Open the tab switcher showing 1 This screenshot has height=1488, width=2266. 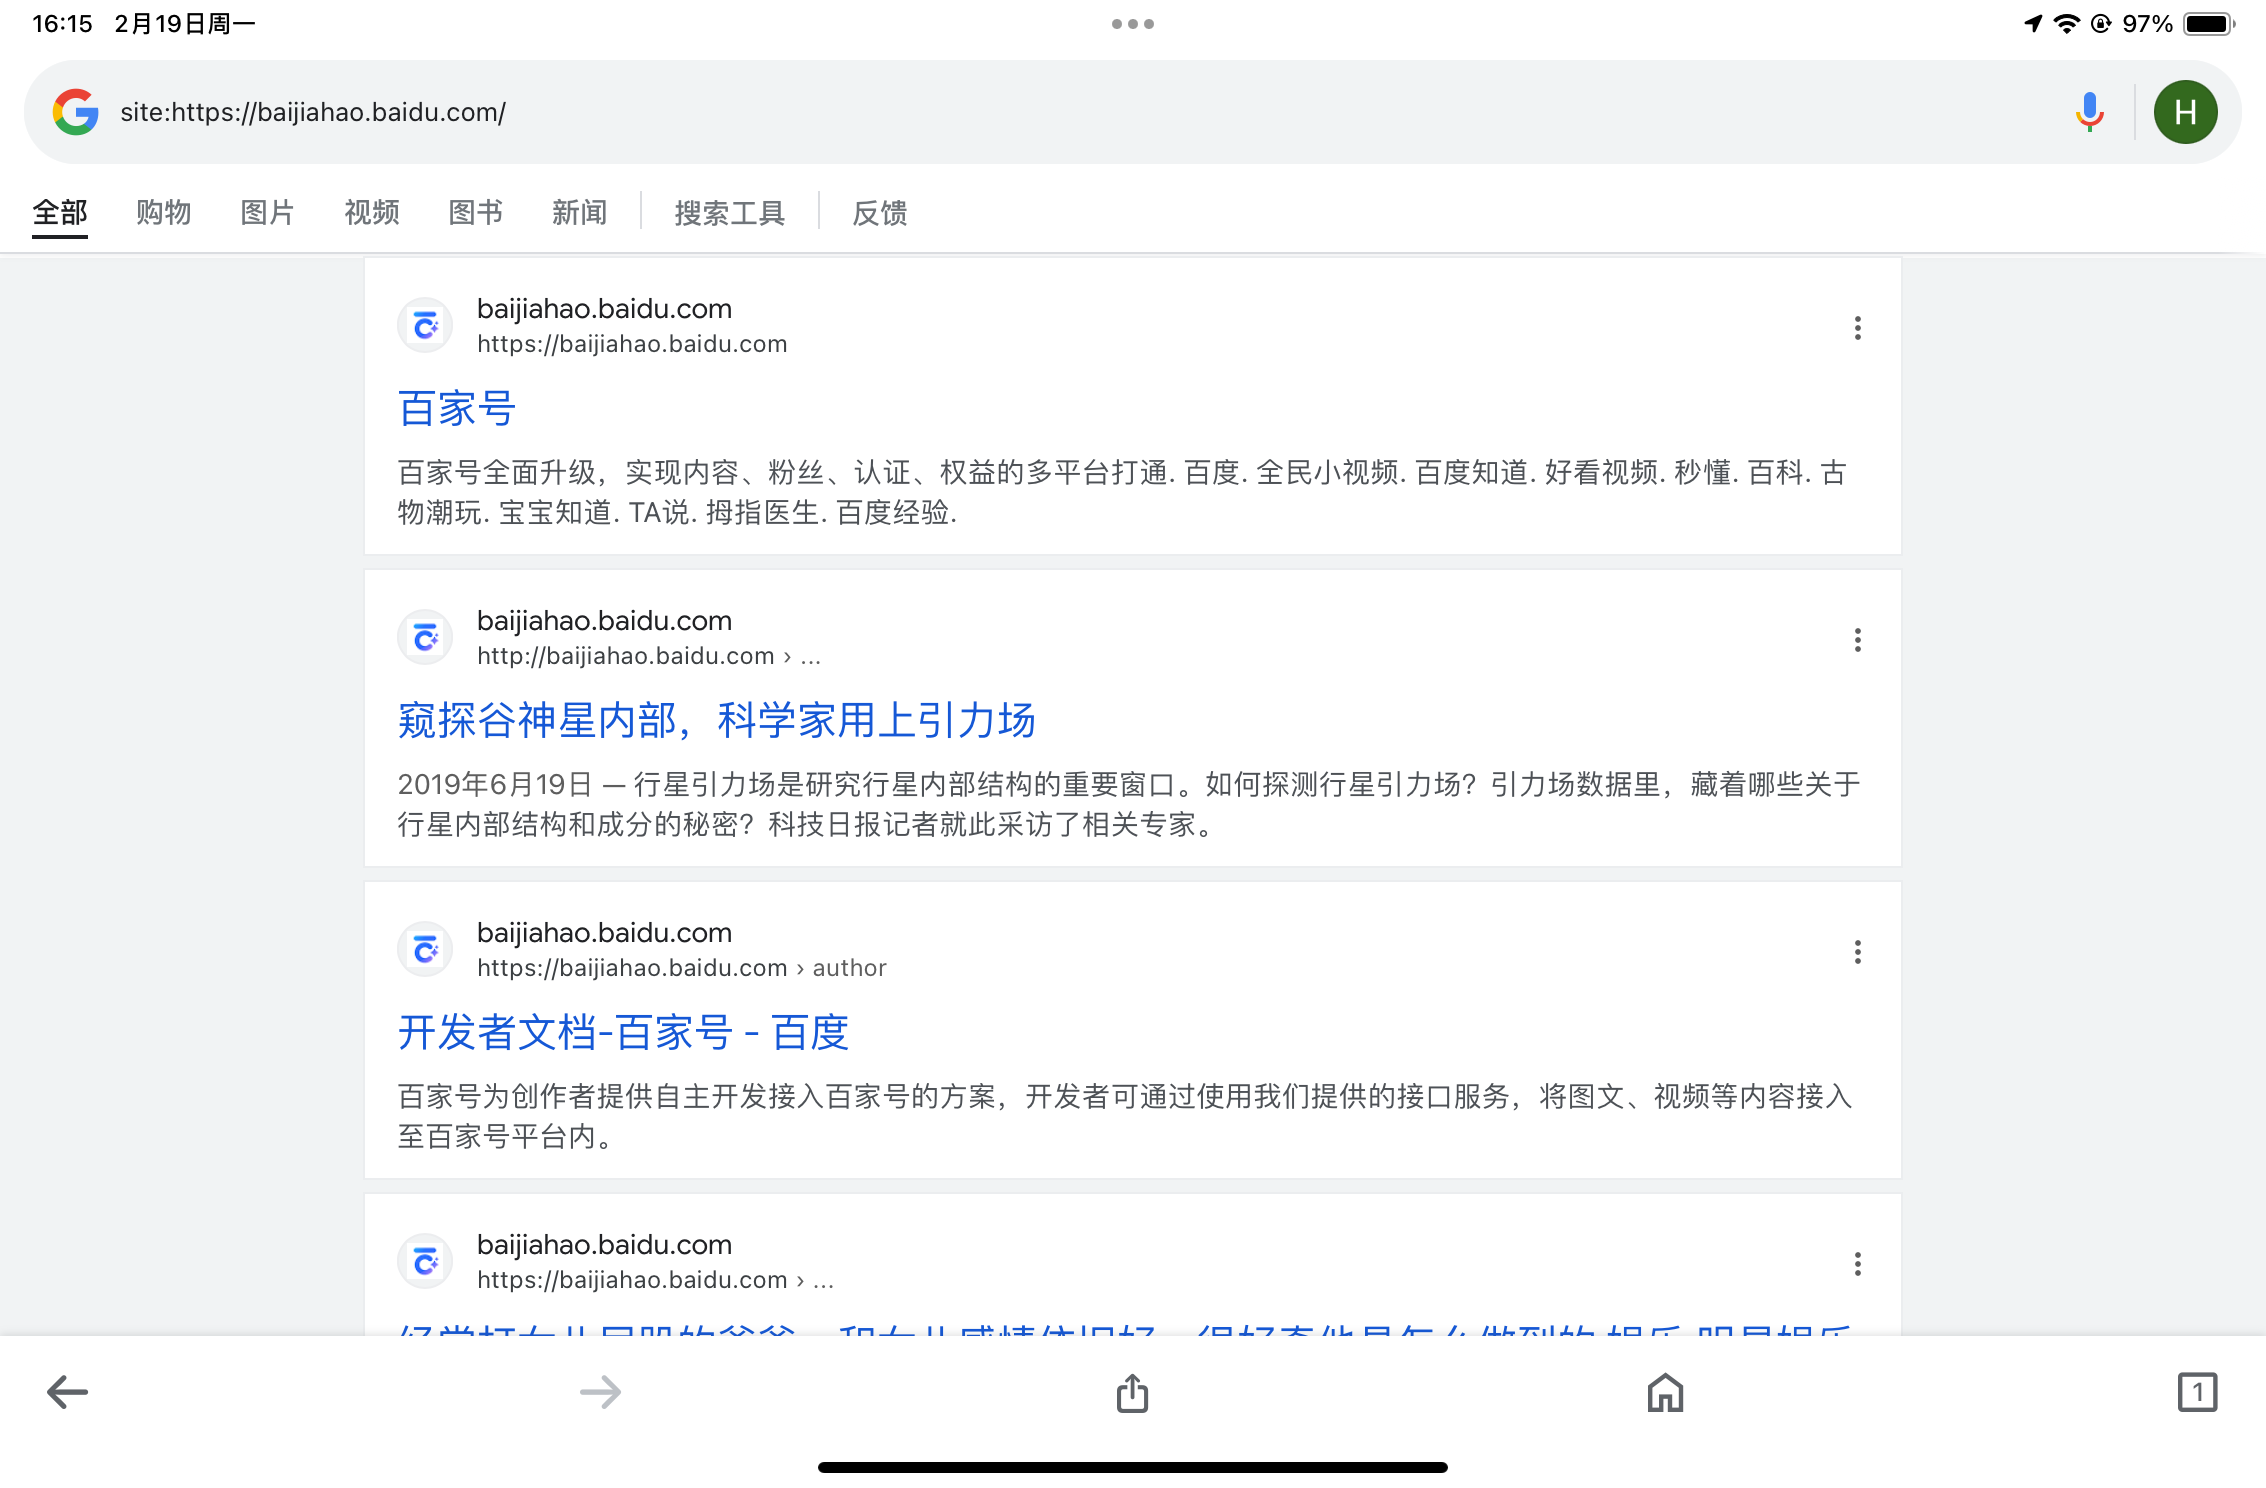coord(2197,1391)
